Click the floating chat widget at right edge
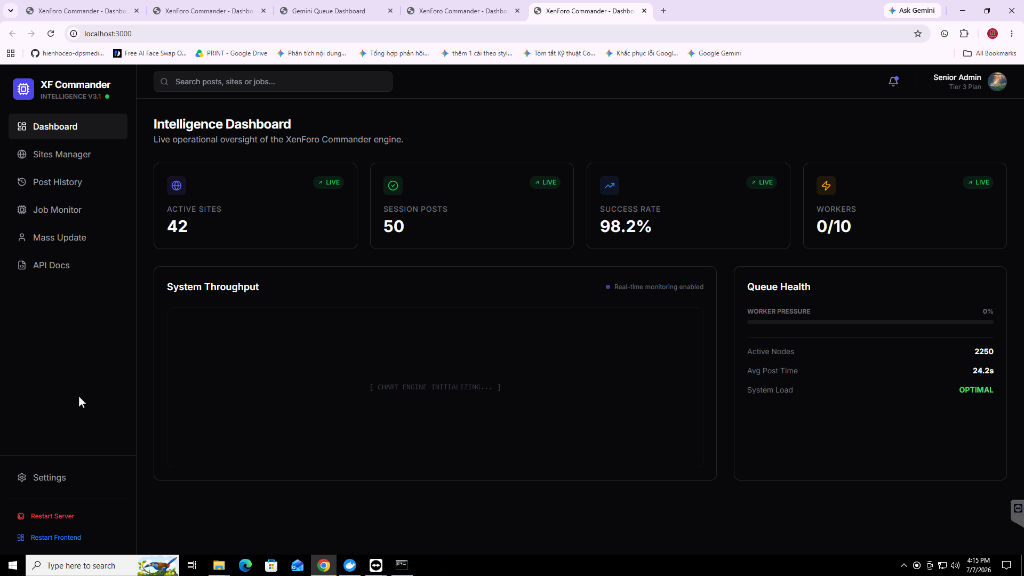Image resolution: width=1024 pixels, height=576 pixels. coord(1017,512)
